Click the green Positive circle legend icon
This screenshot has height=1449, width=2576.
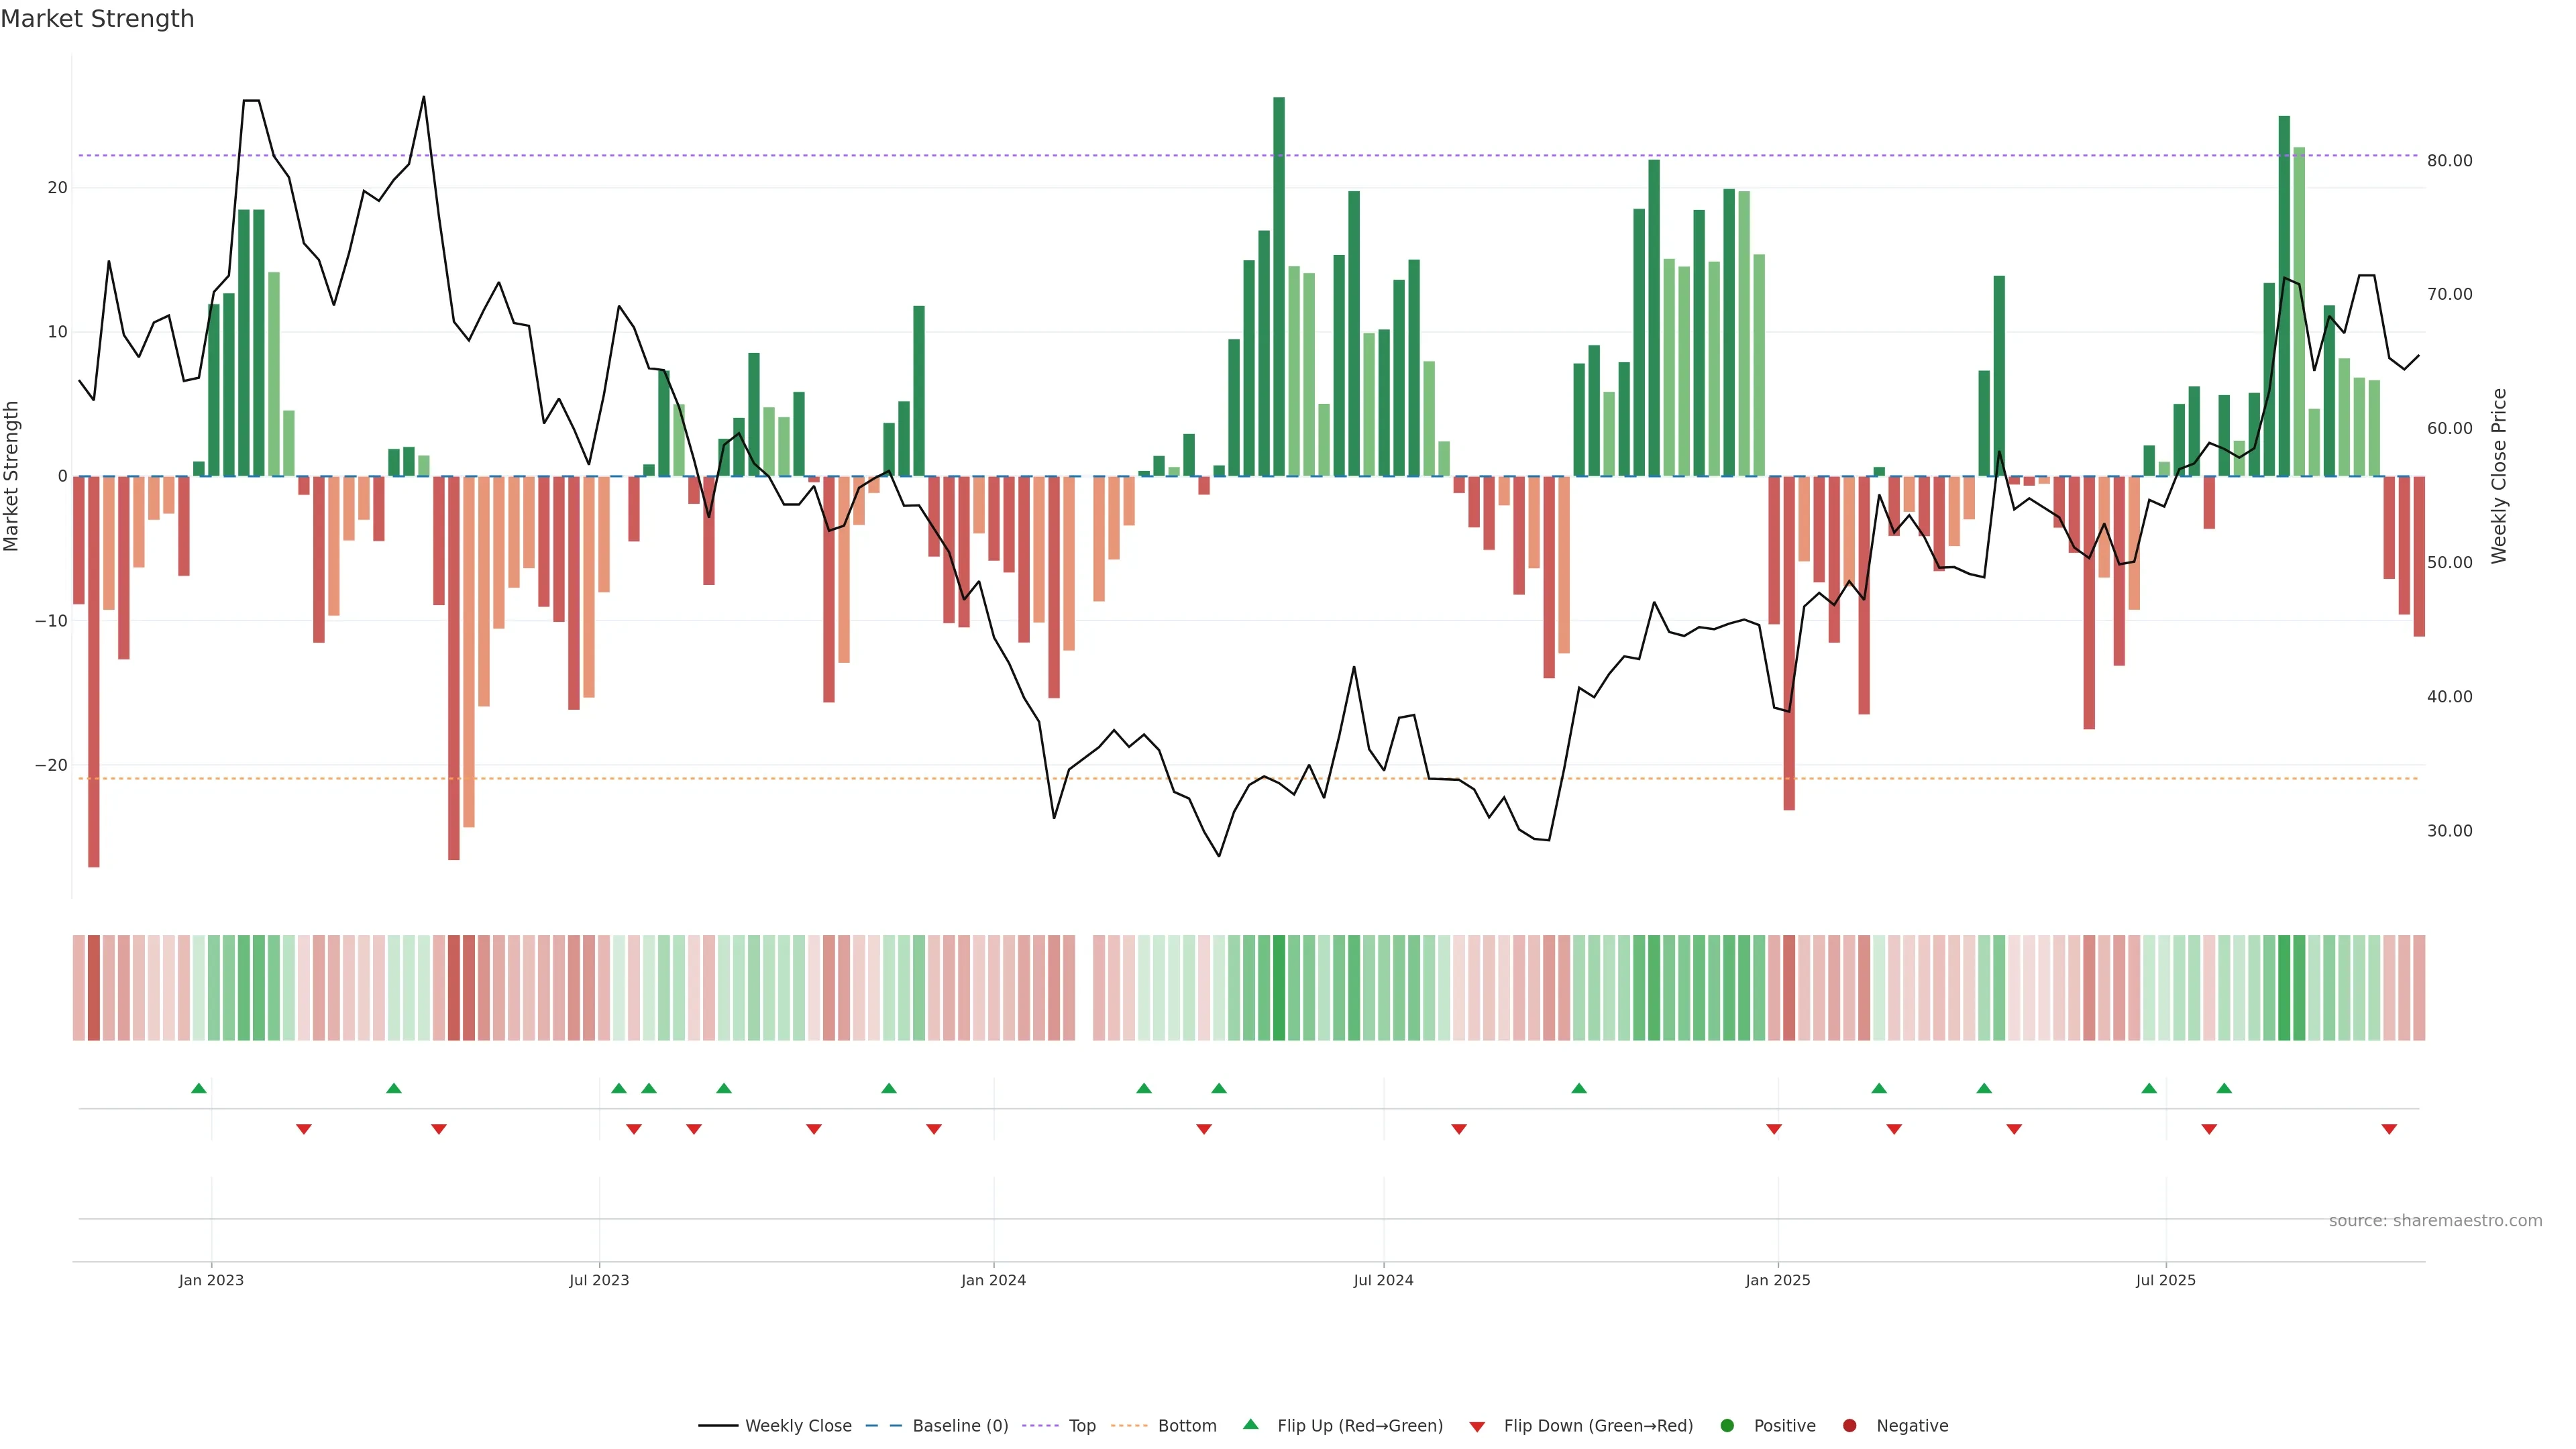pos(1727,1425)
